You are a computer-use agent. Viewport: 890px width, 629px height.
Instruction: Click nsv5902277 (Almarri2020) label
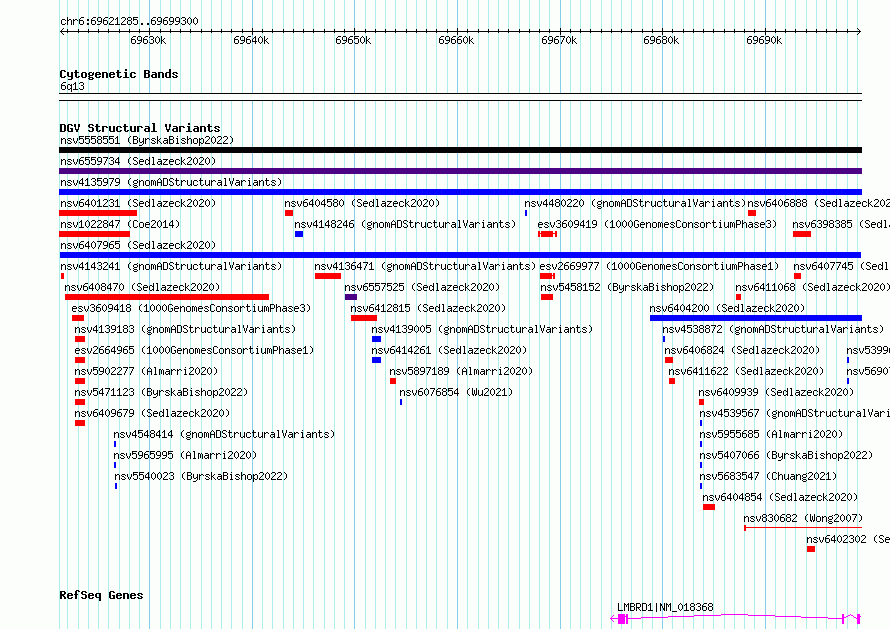146,371
